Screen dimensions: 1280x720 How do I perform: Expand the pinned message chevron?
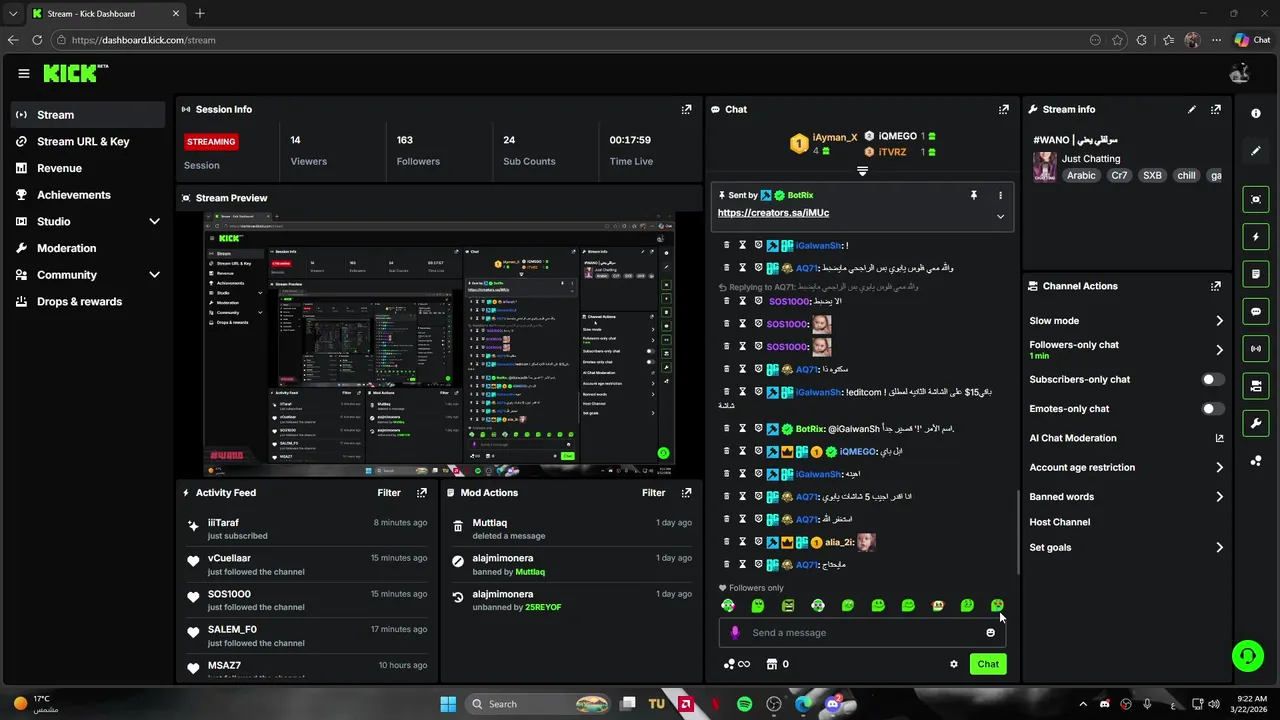1000,217
